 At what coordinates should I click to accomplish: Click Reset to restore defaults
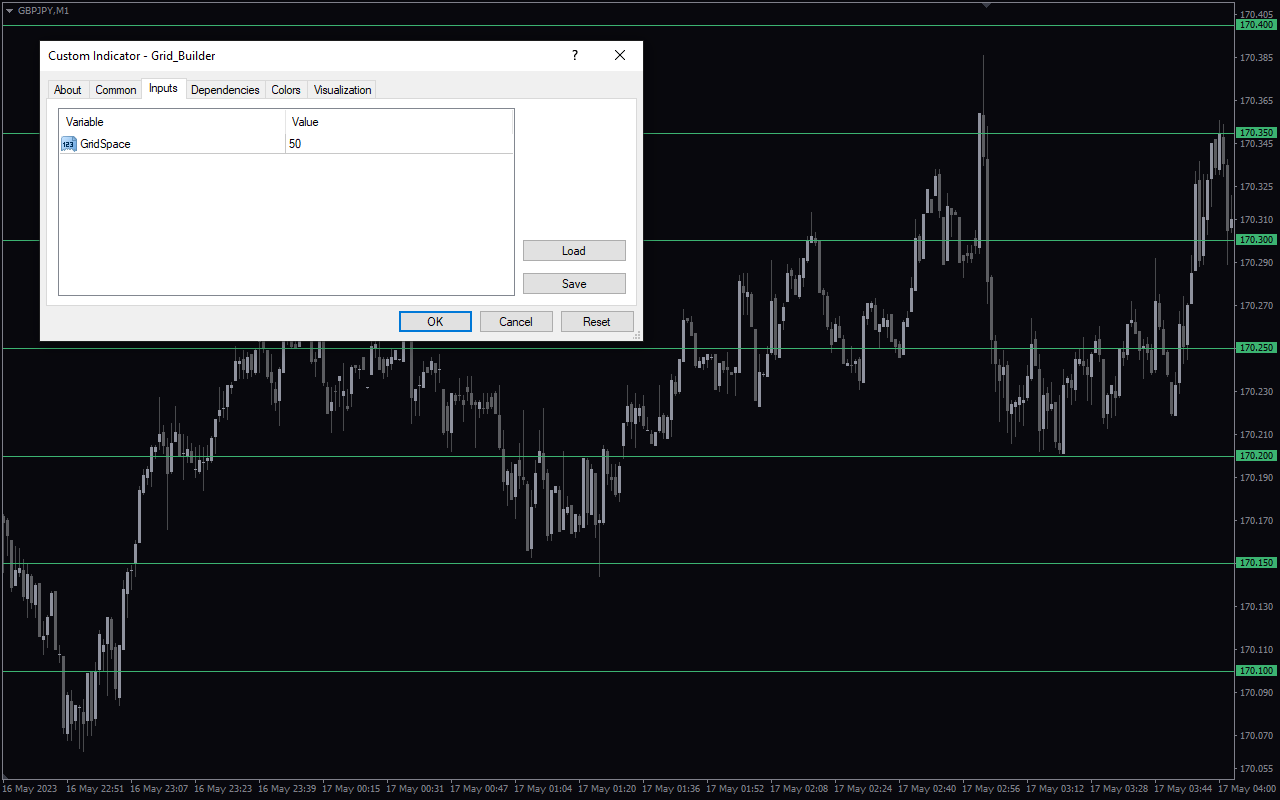(597, 321)
